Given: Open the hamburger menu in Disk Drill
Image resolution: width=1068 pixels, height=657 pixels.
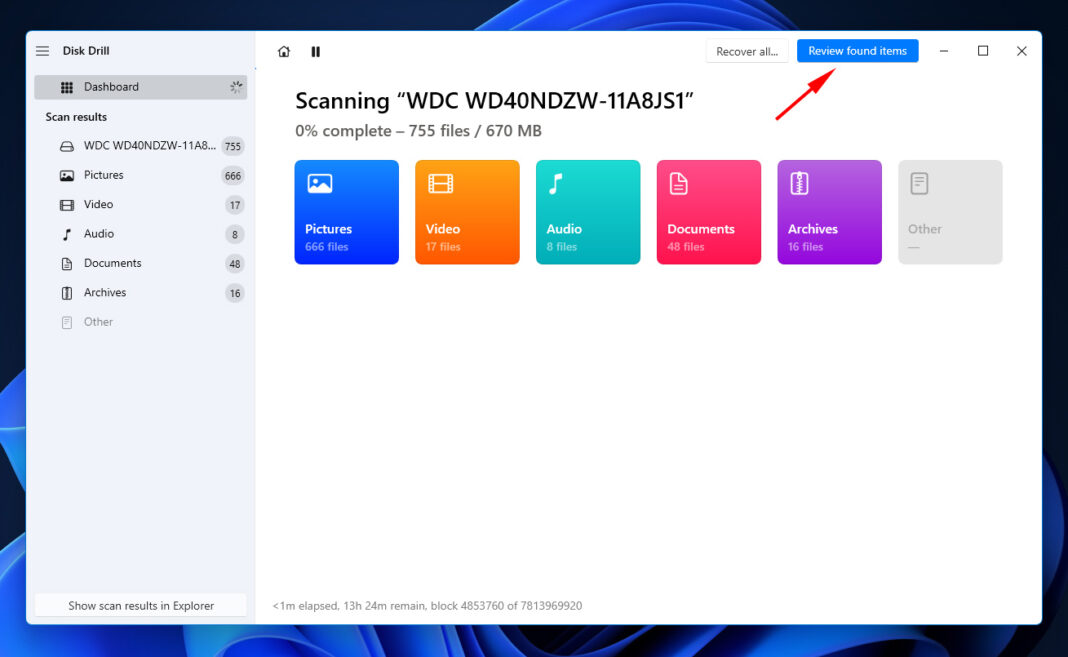Looking at the screenshot, I should pyautogui.click(x=42, y=51).
